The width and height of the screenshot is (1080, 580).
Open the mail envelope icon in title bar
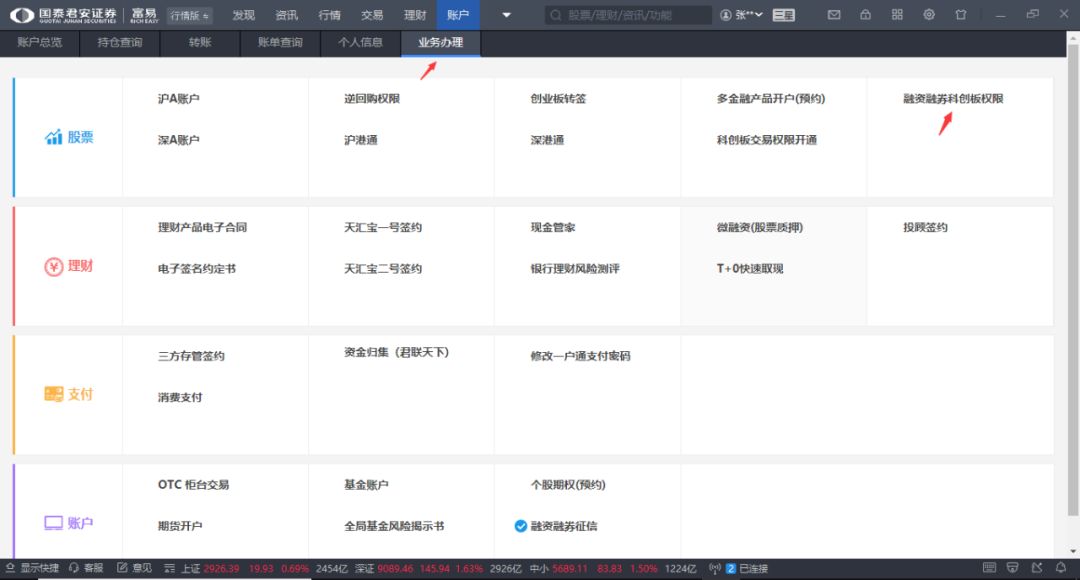click(x=834, y=15)
